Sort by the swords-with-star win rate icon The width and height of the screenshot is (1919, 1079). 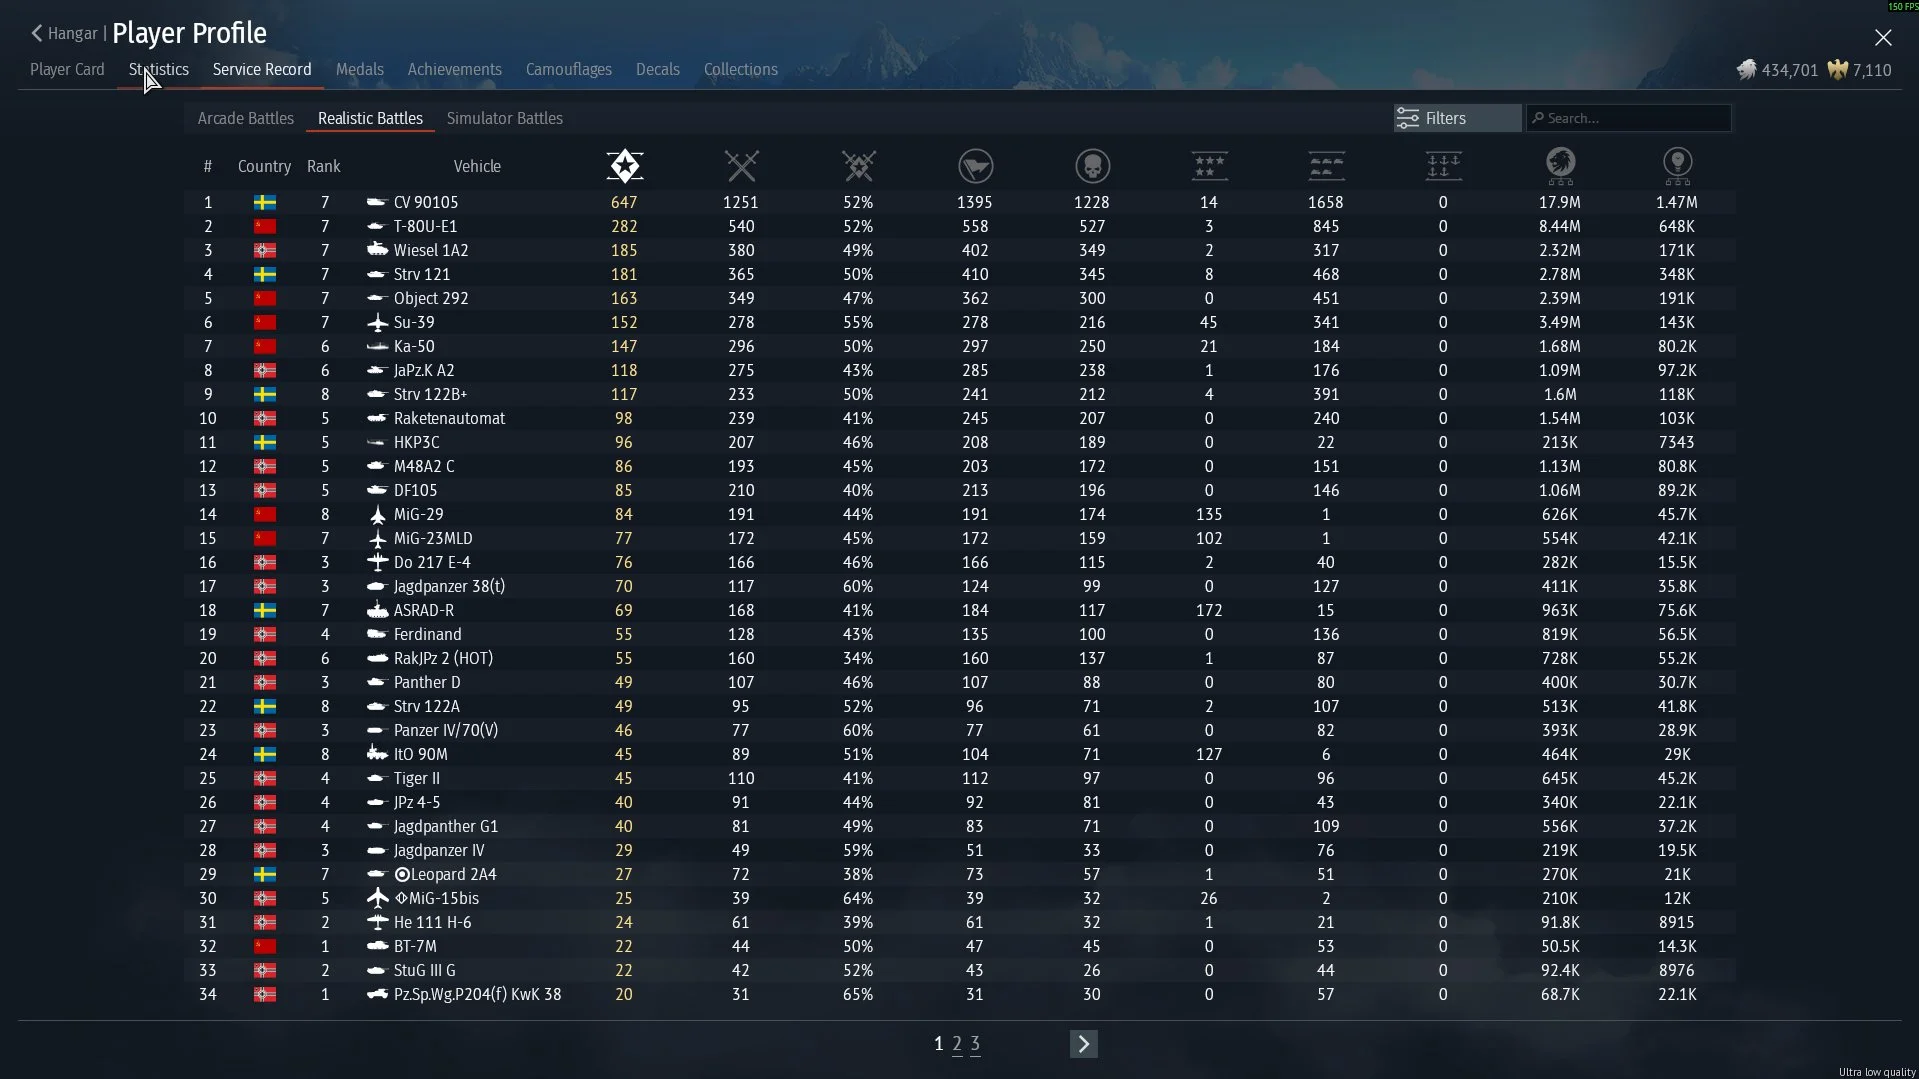858,166
